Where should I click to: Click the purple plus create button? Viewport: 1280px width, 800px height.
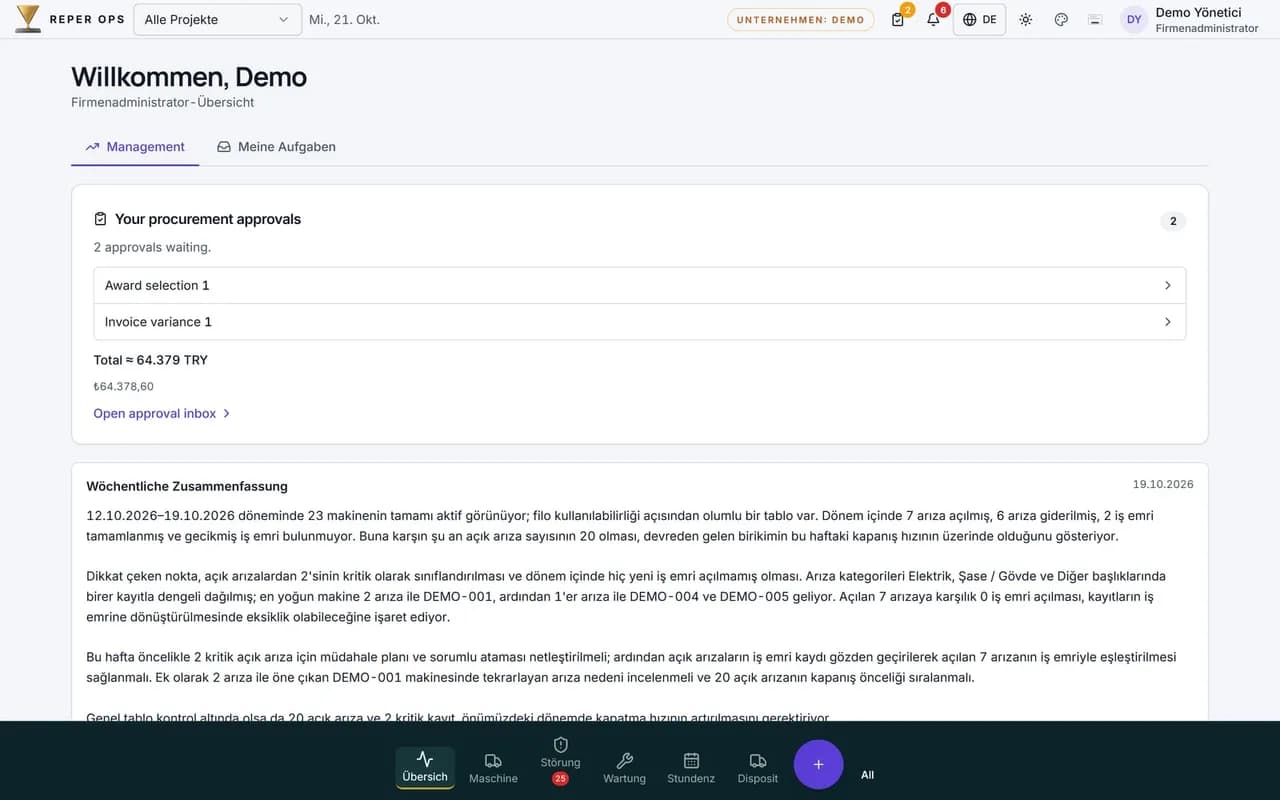[x=818, y=764]
